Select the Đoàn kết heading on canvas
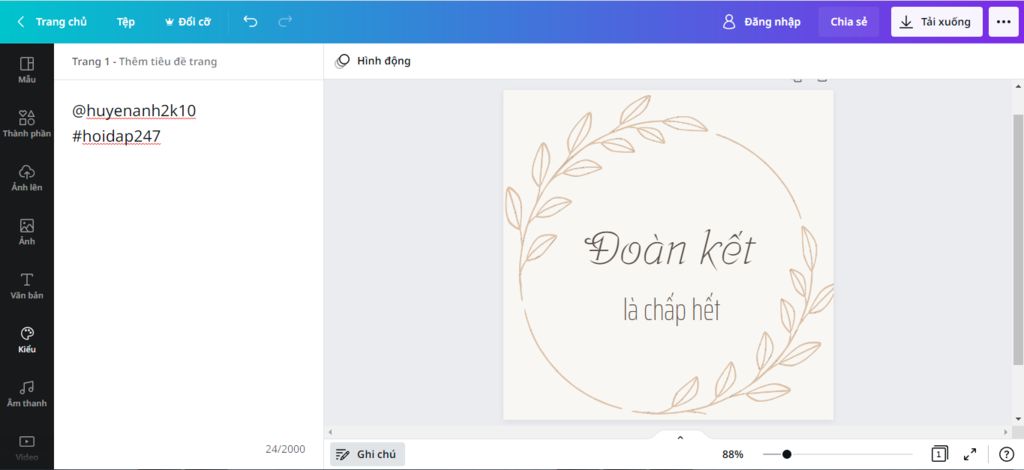The width and height of the screenshot is (1024, 470). (x=669, y=249)
